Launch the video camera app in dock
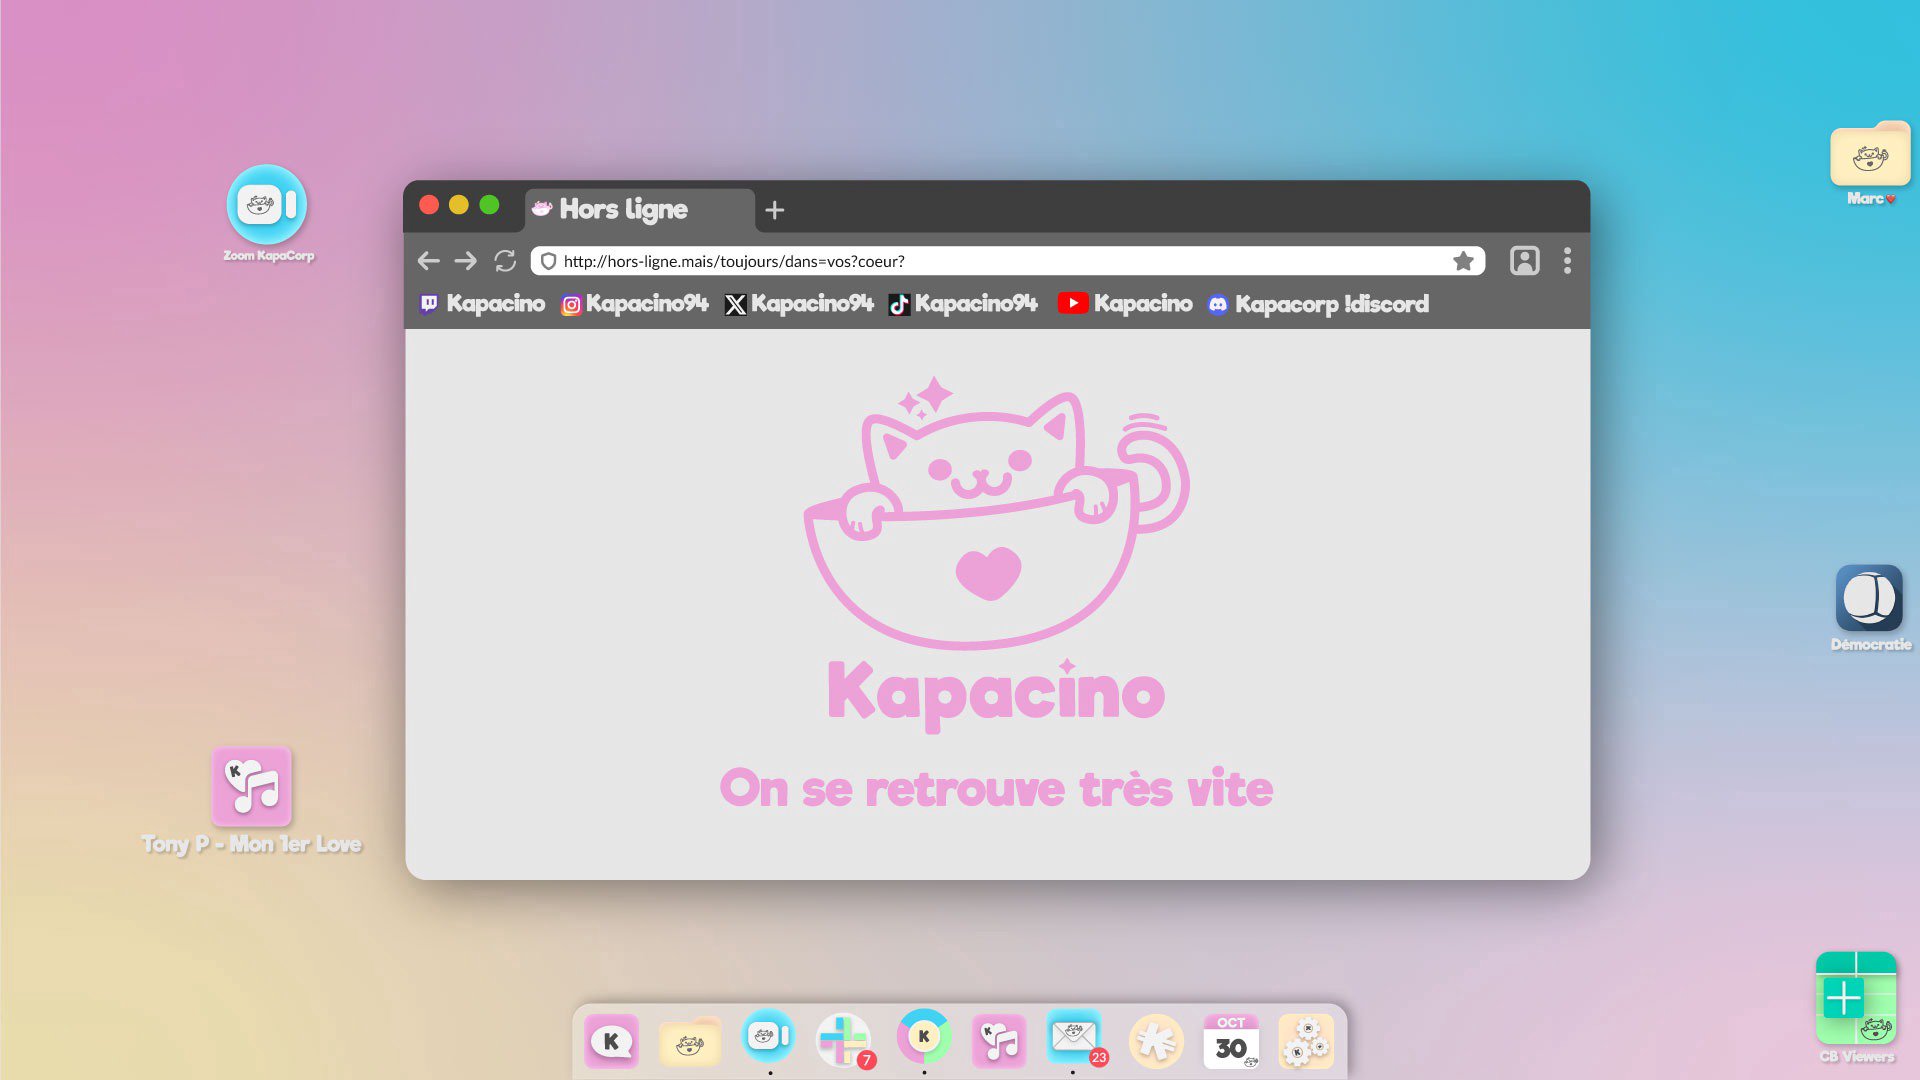The width and height of the screenshot is (1920, 1080). 768,1036
